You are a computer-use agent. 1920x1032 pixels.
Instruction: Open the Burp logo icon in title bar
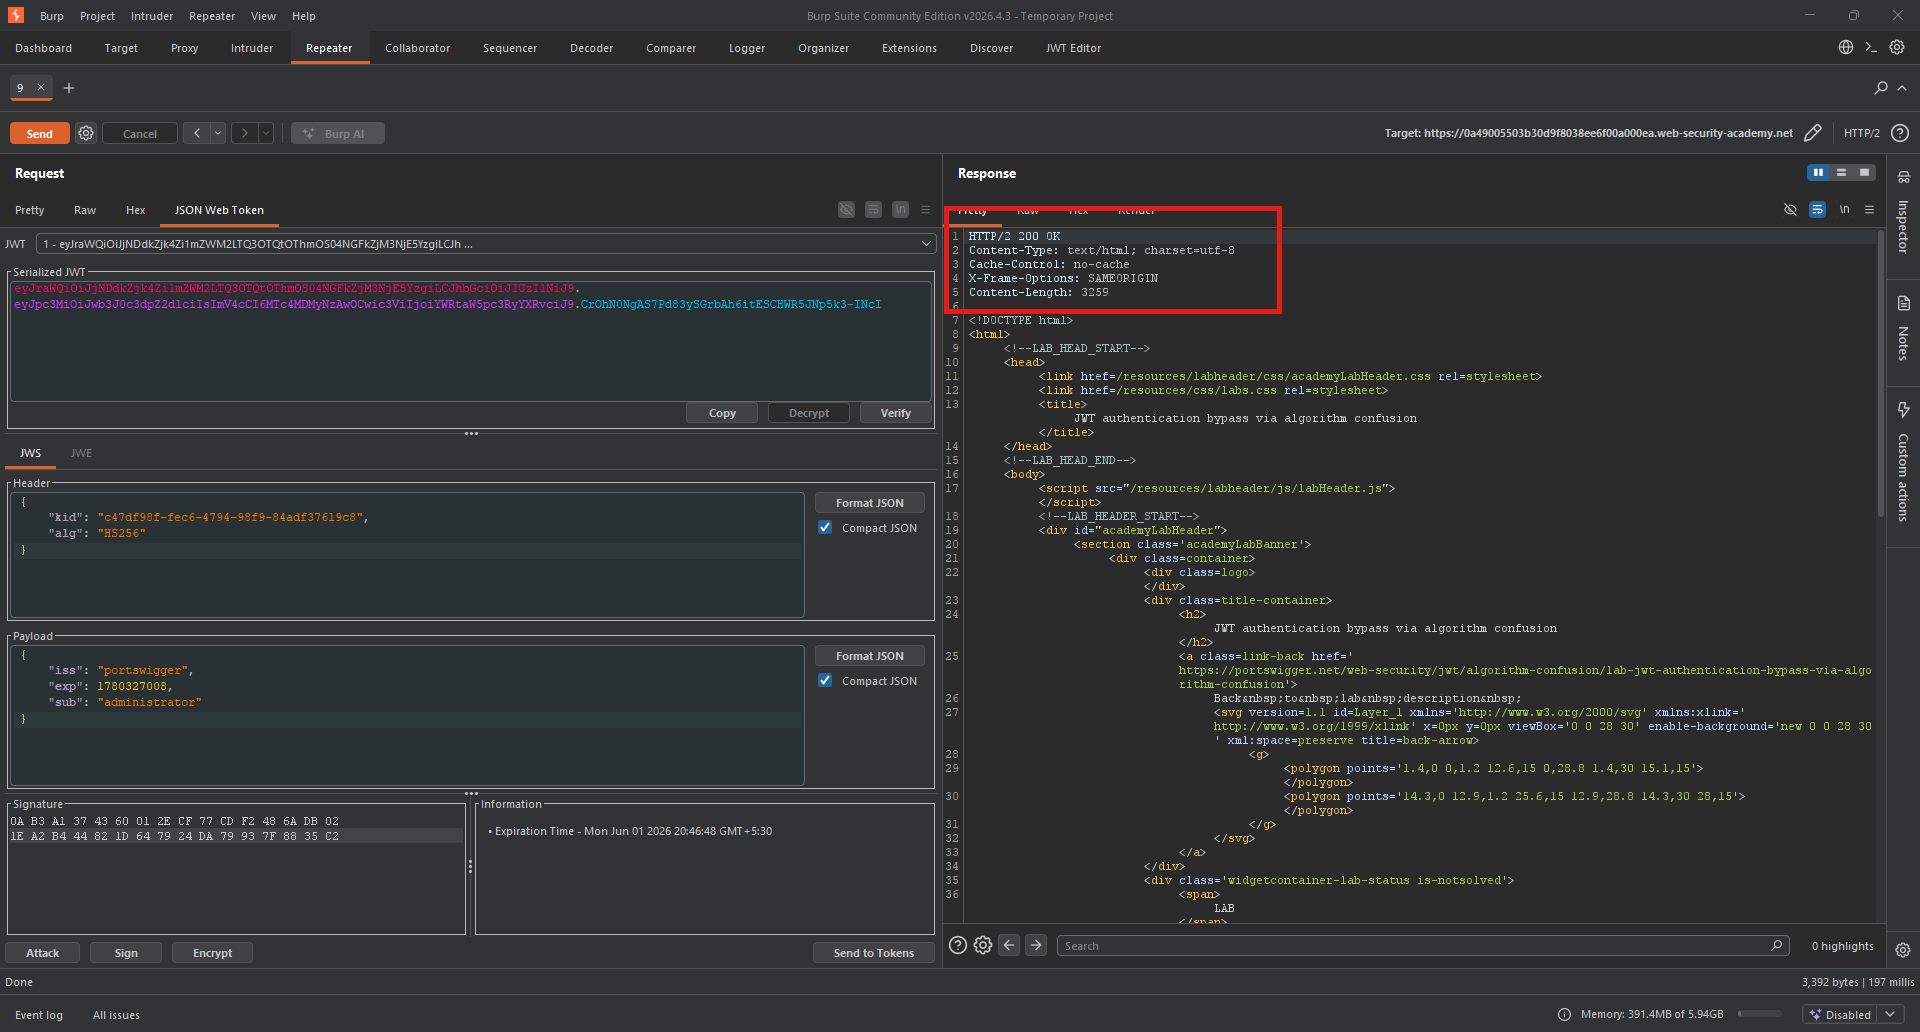(x=15, y=15)
